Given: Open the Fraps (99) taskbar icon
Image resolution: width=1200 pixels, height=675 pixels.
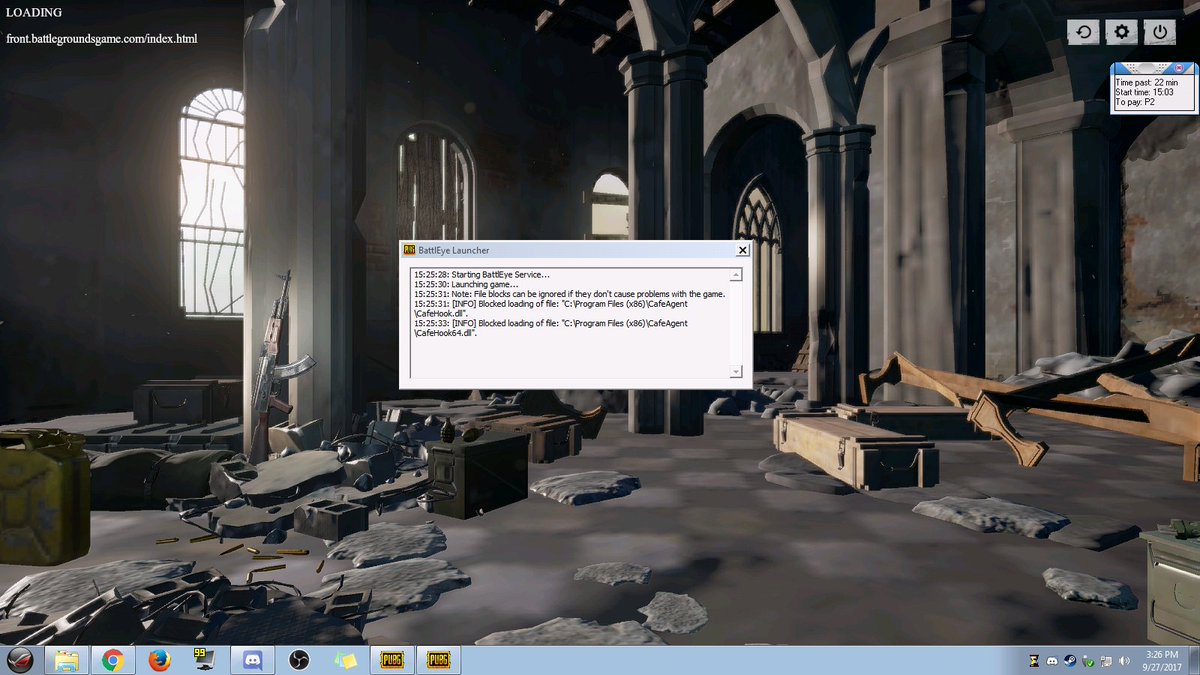Looking at the screenshot, I should 204,660.
